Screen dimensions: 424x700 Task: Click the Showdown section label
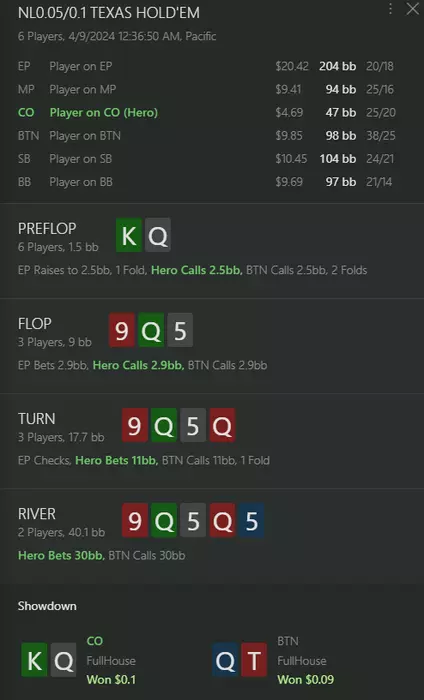point(47,606)
